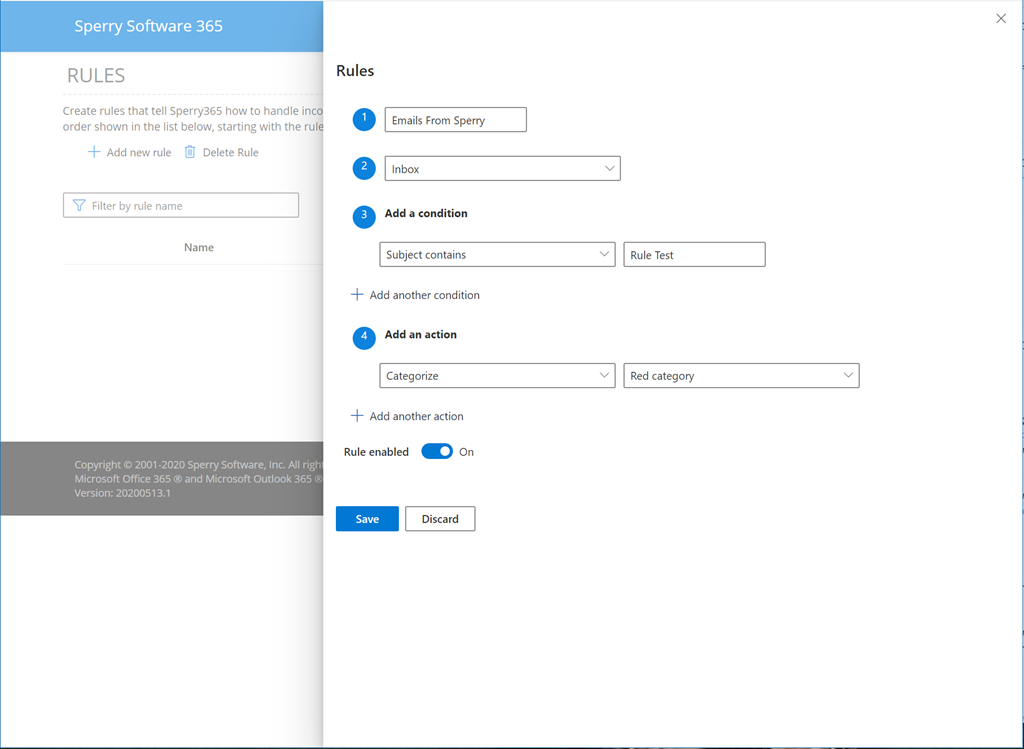Click the Add another condition link text

click(x=424, y=295)
